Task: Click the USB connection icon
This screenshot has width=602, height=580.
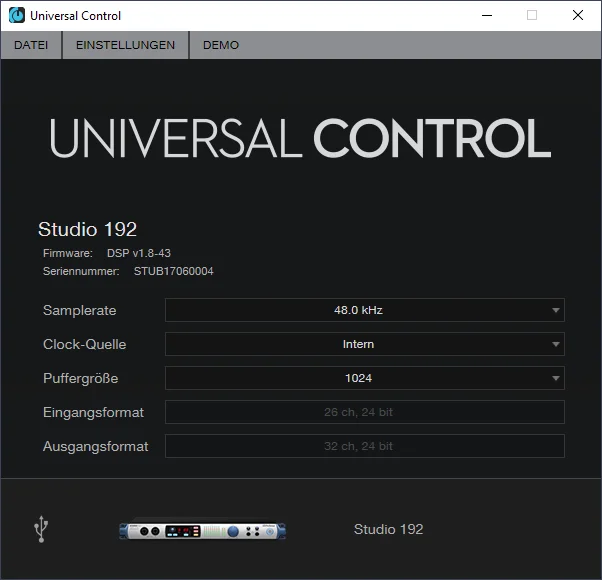Action: pos(41,529)
